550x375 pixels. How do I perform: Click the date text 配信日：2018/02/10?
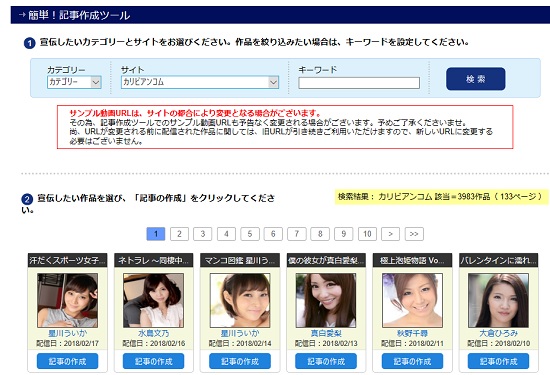tap(498, 343)
